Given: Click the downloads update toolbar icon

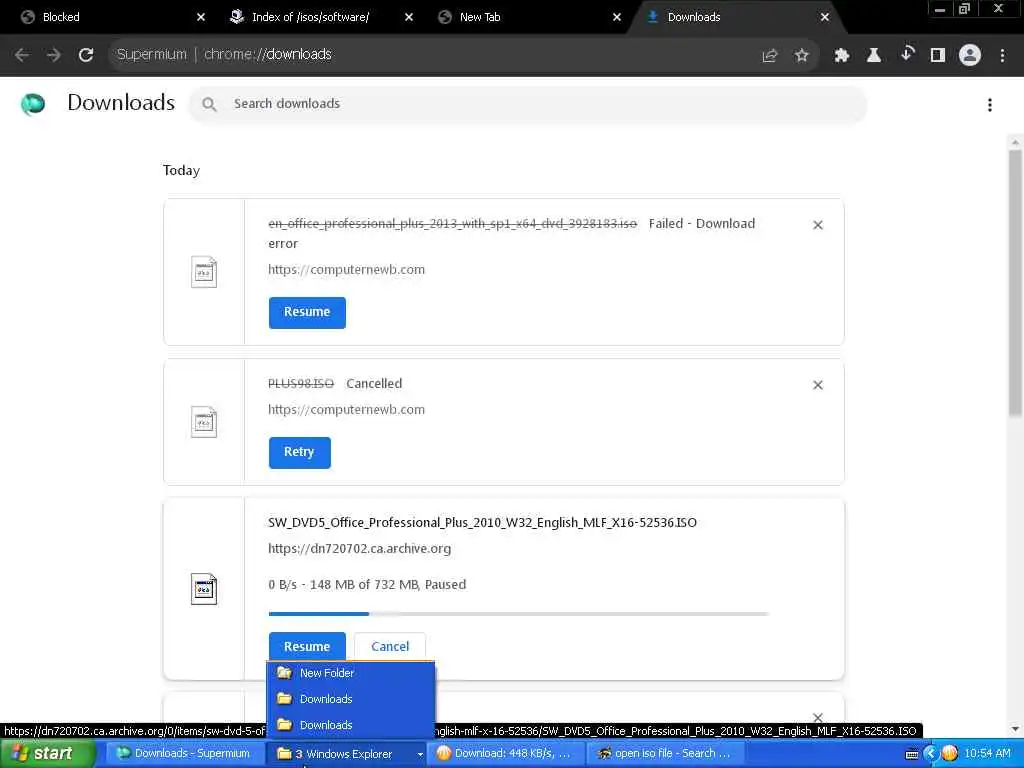Looking at the screenshot, I should tap(906, 55).
